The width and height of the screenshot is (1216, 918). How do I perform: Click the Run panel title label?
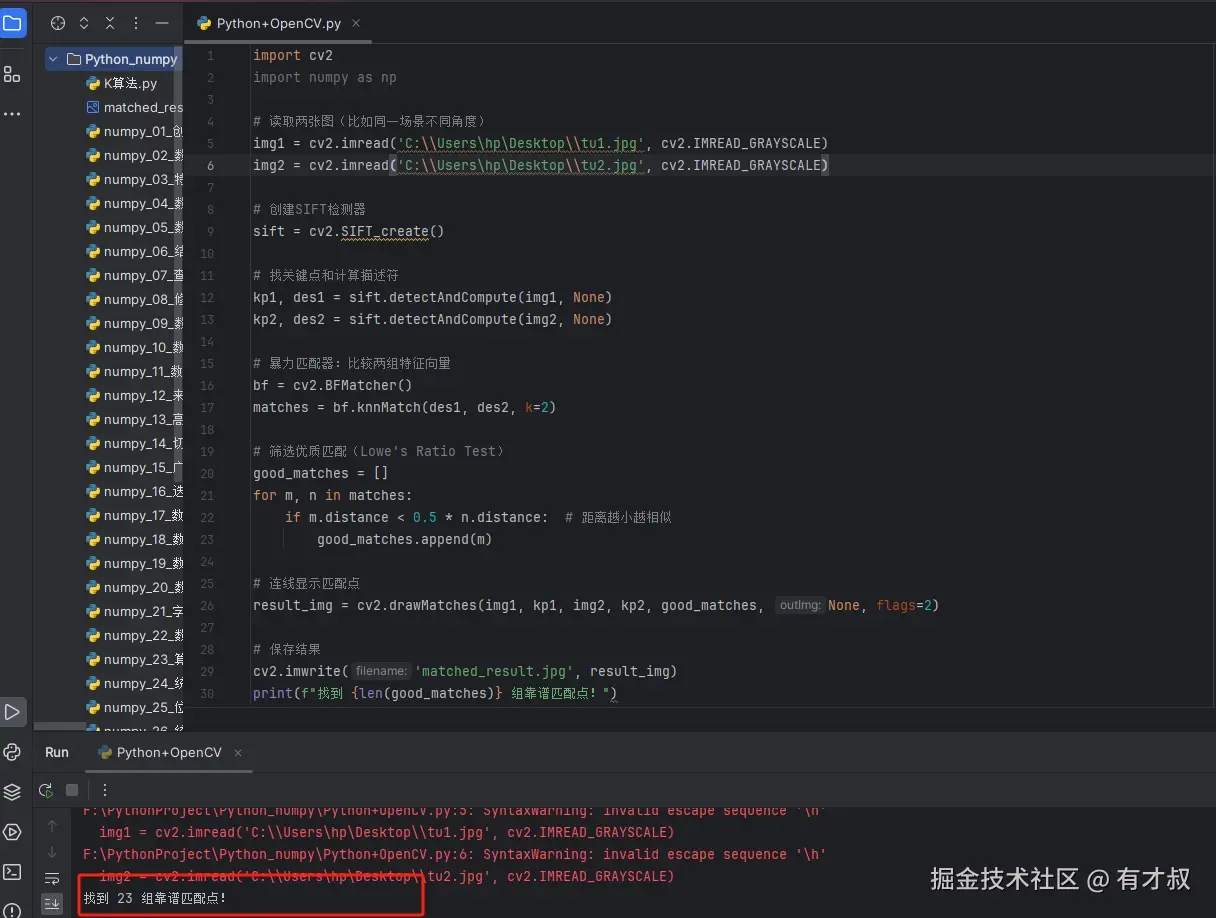tap(57, 752)
